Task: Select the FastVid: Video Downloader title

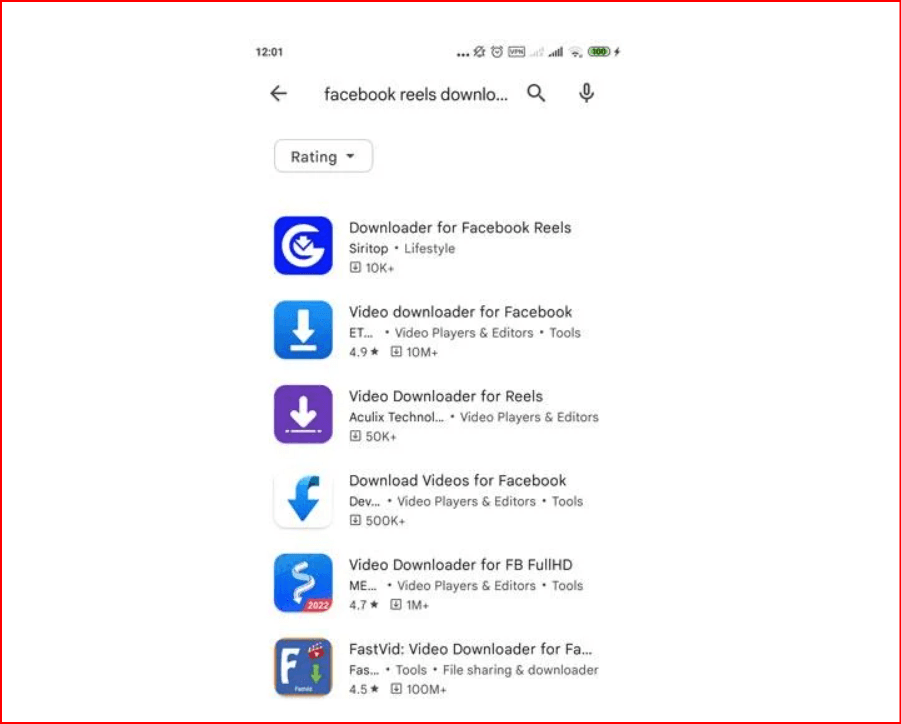Action: (x=471, y=649)
